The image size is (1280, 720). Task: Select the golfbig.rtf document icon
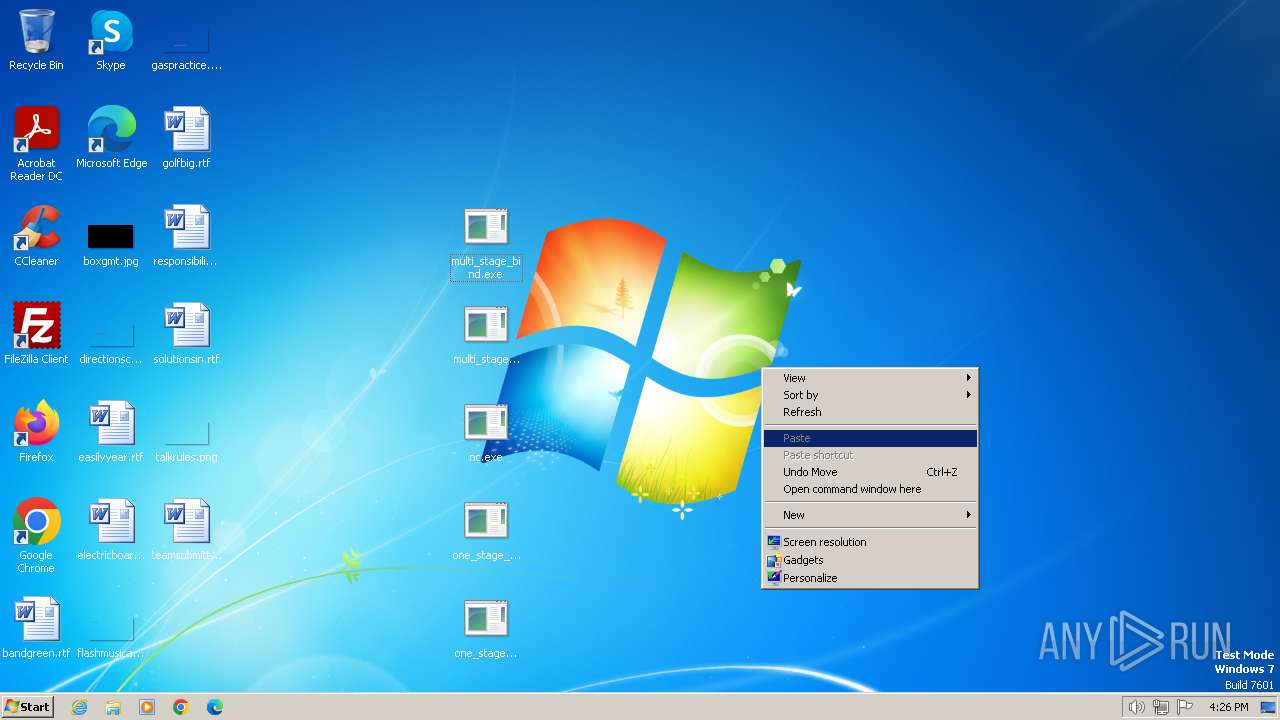point(186,138)
